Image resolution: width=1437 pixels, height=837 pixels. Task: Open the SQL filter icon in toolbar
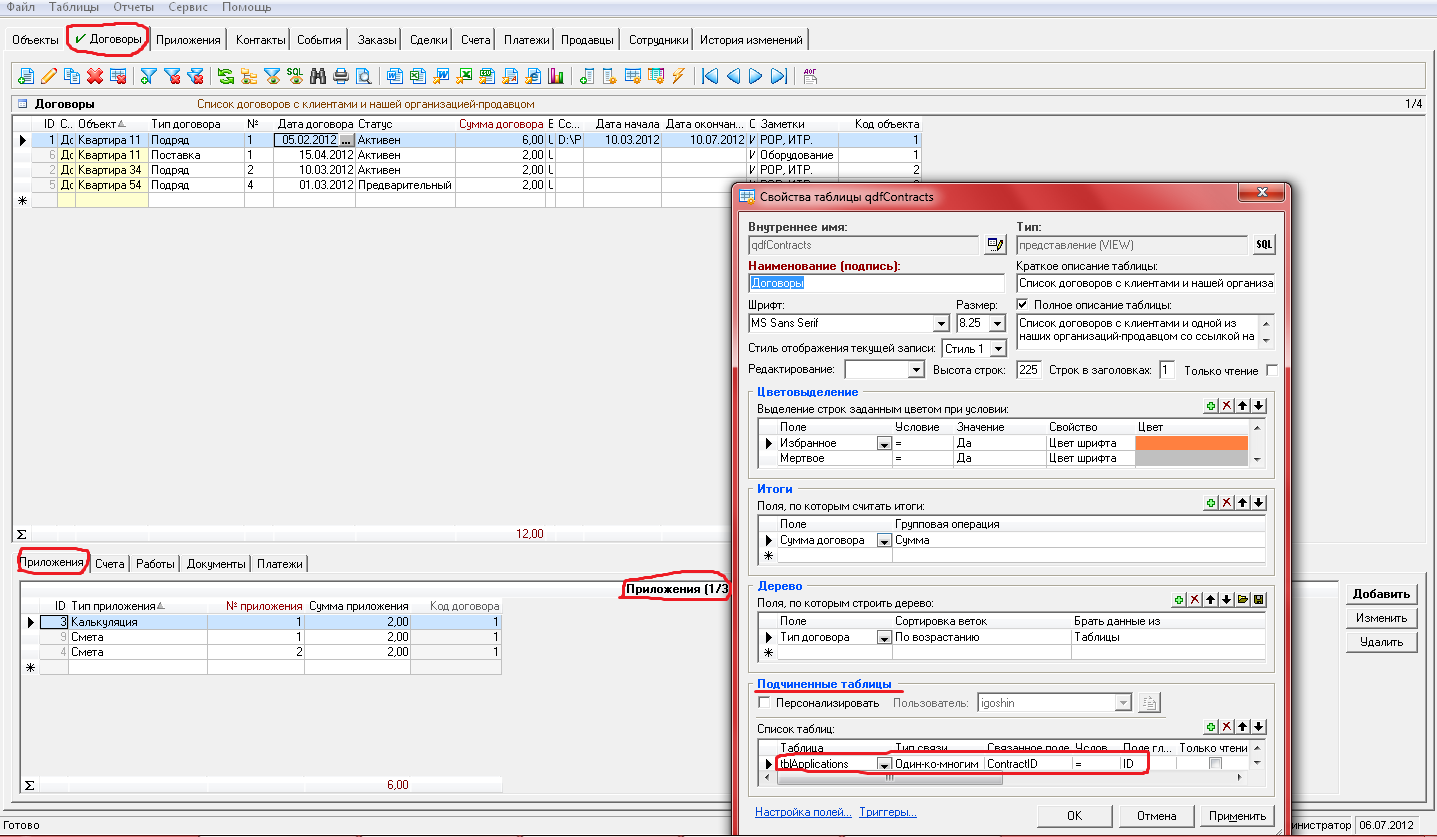(295, 76)
